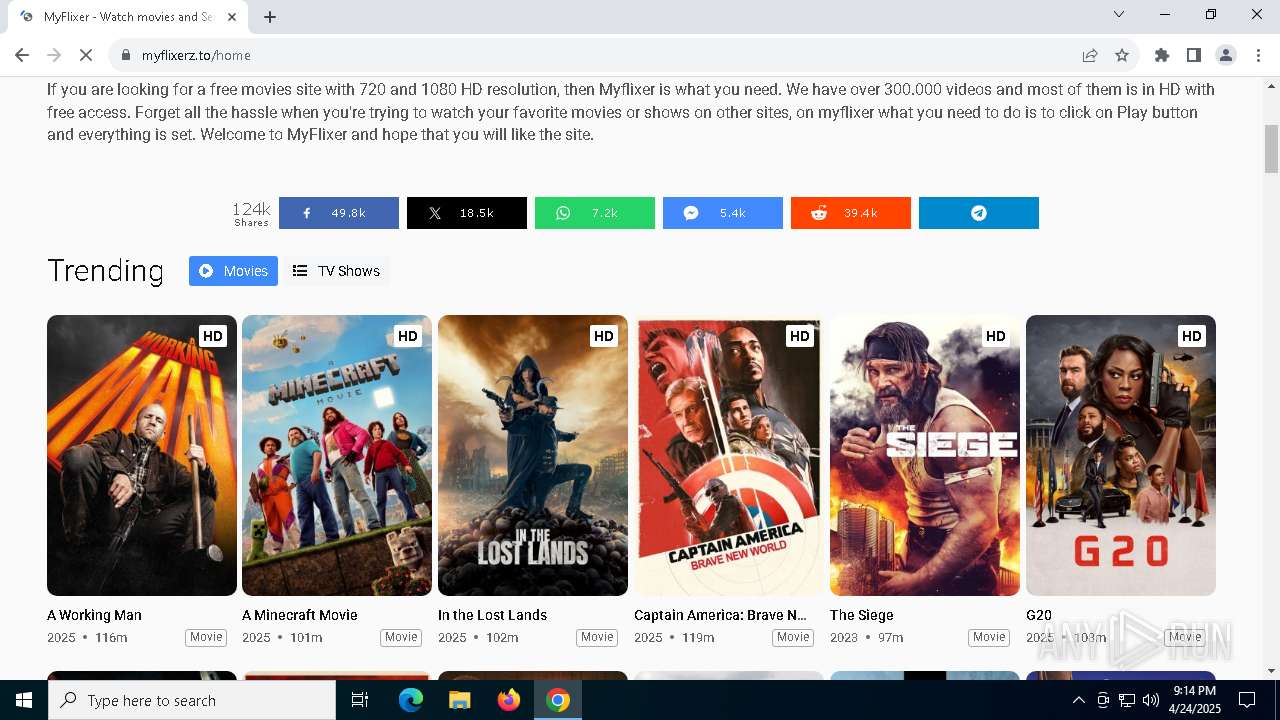Open notification center icon
This screenshot has width=1280, height=720.
tap(1247, 700)
